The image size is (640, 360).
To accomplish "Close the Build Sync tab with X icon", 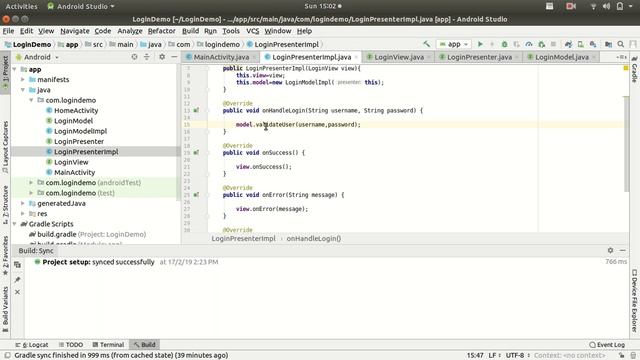I will click(x=17, y=292).
